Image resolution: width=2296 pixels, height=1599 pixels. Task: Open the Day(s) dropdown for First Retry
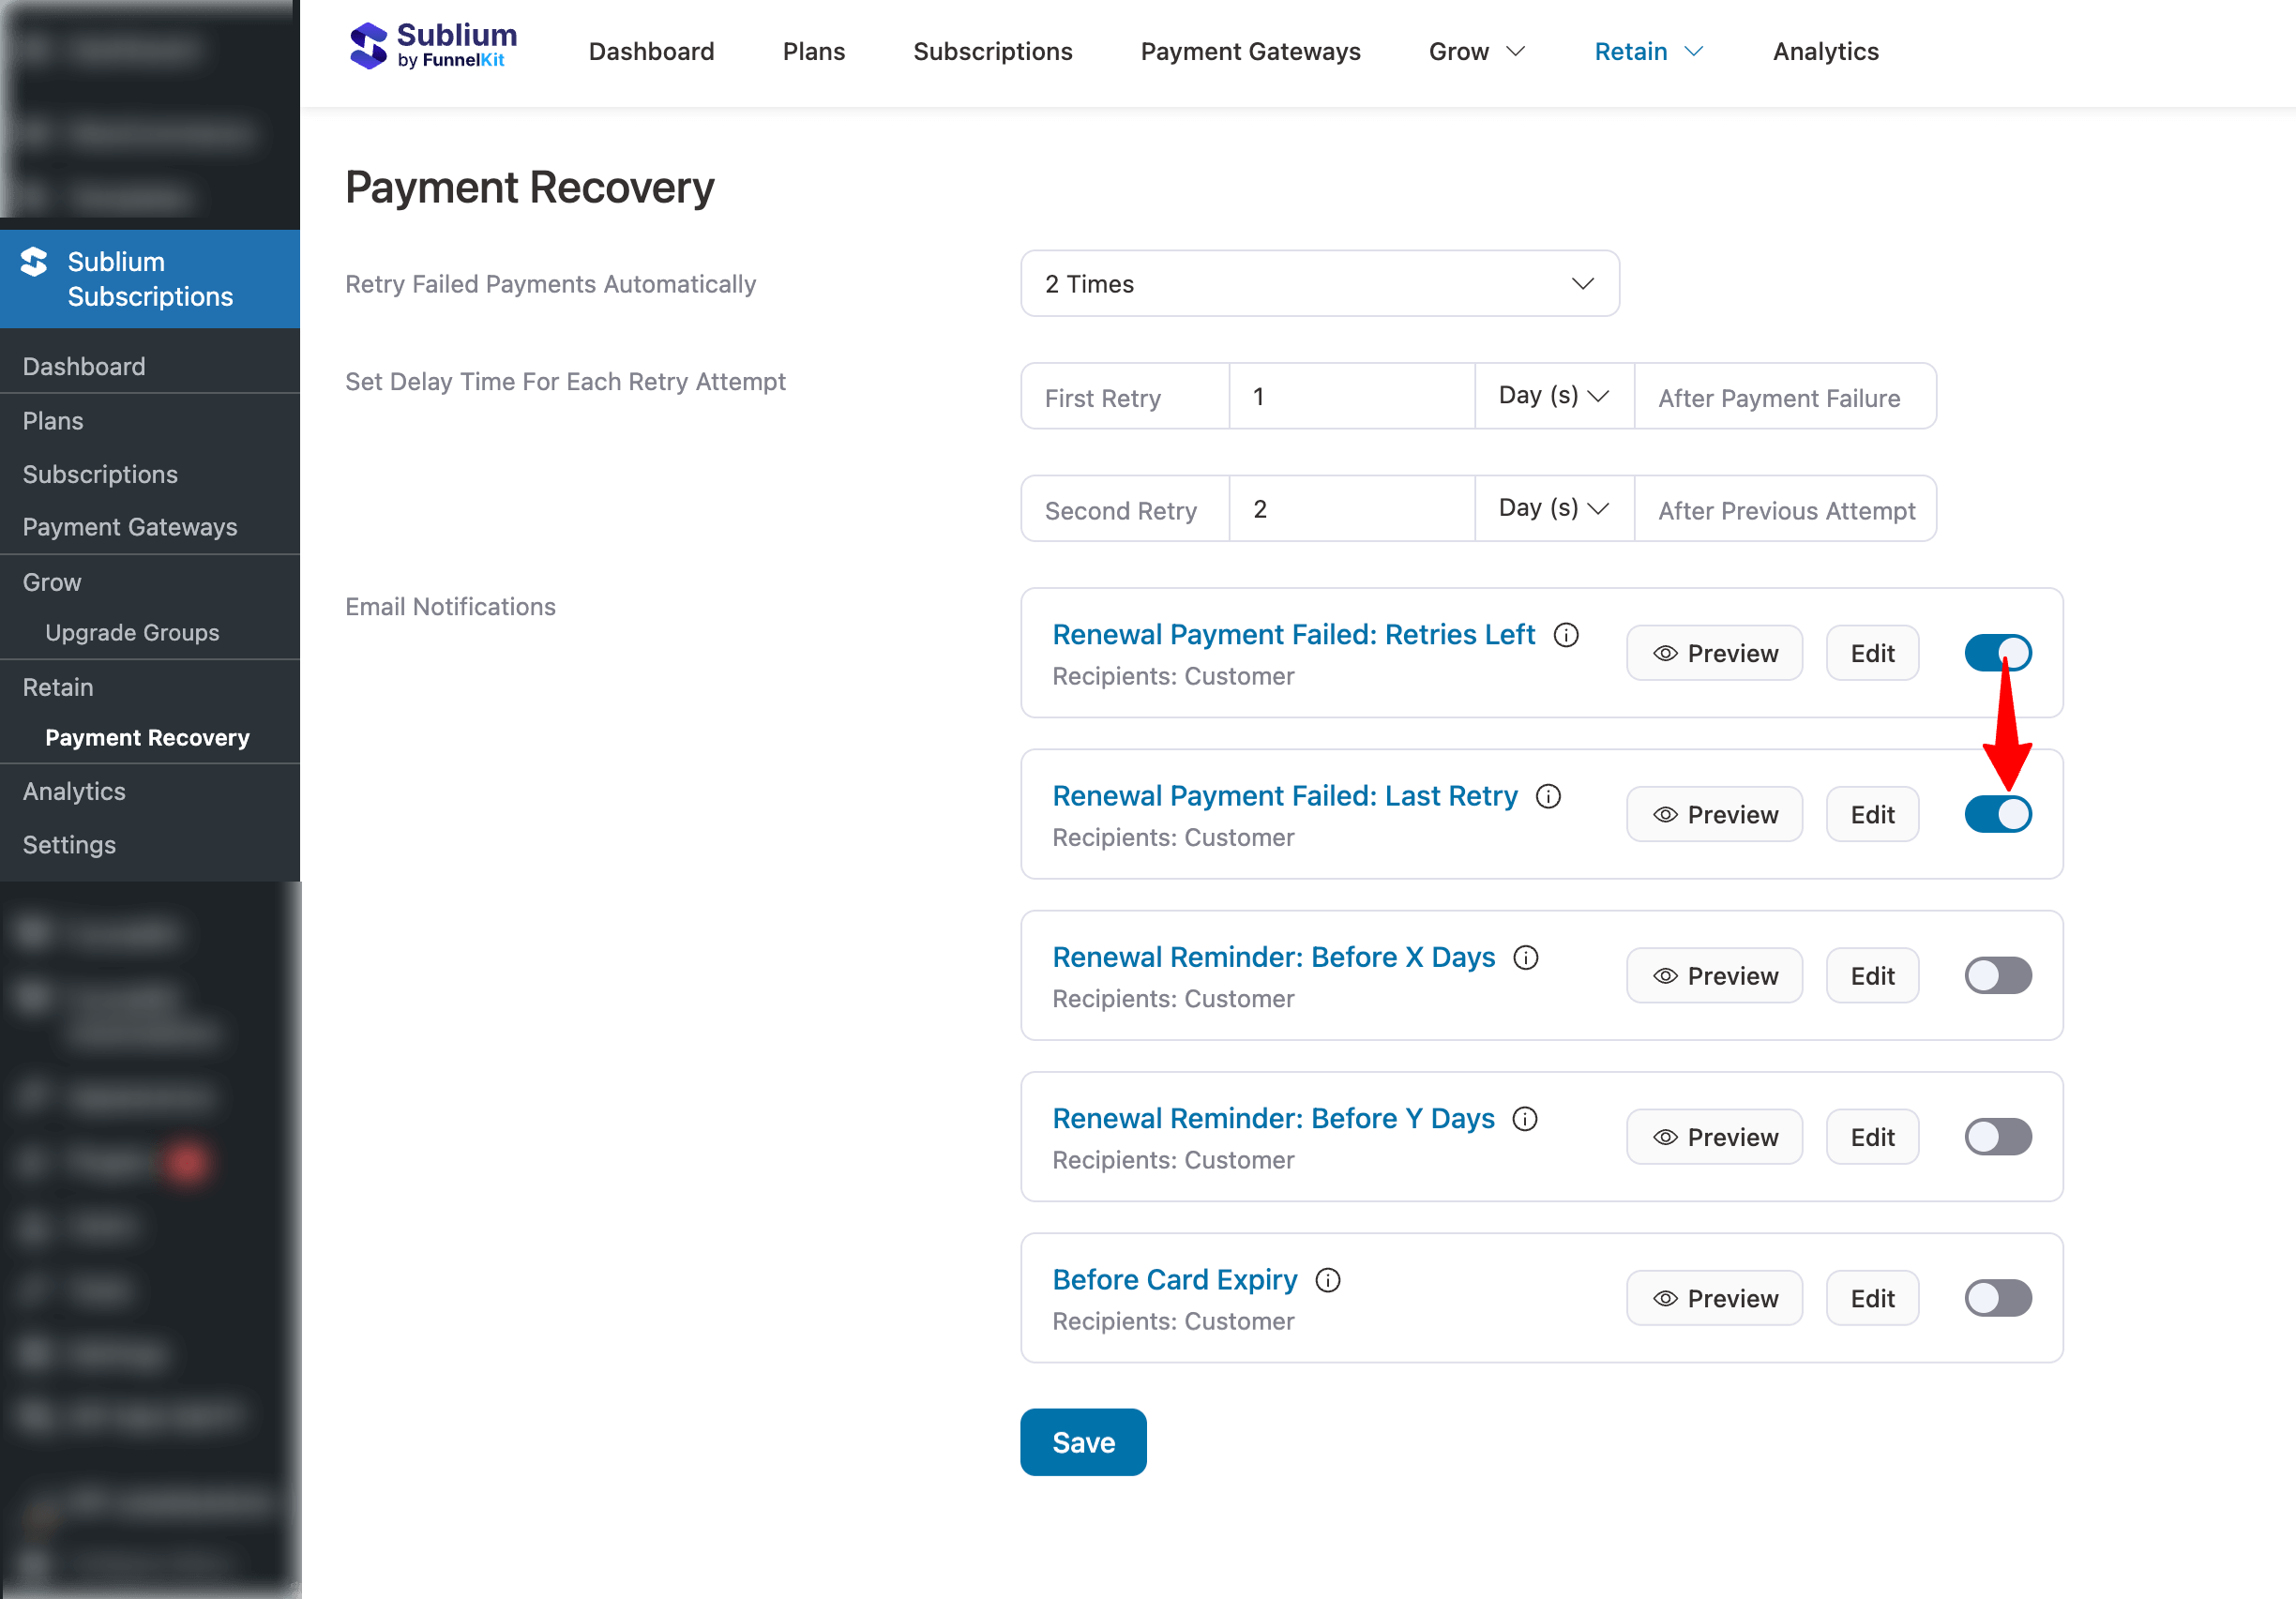pyautogui.click(x=1552, y=395)
